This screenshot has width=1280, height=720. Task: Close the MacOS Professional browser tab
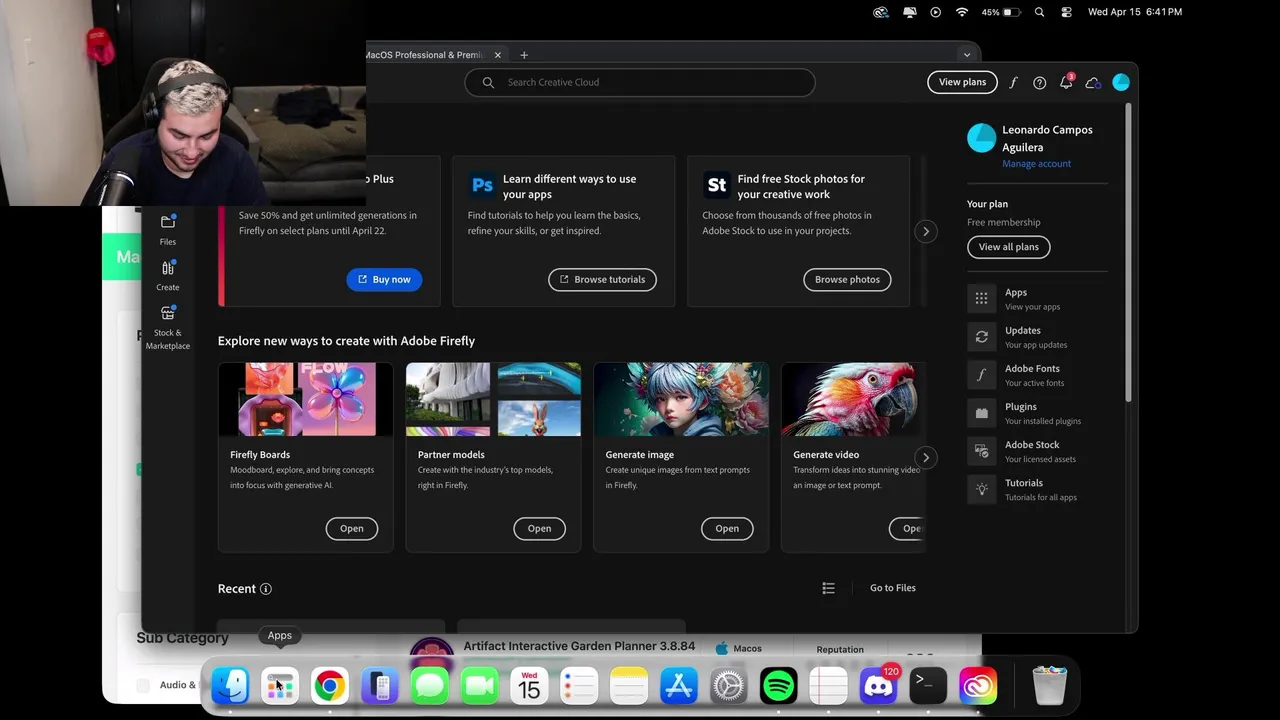click(x=497, y=55)
